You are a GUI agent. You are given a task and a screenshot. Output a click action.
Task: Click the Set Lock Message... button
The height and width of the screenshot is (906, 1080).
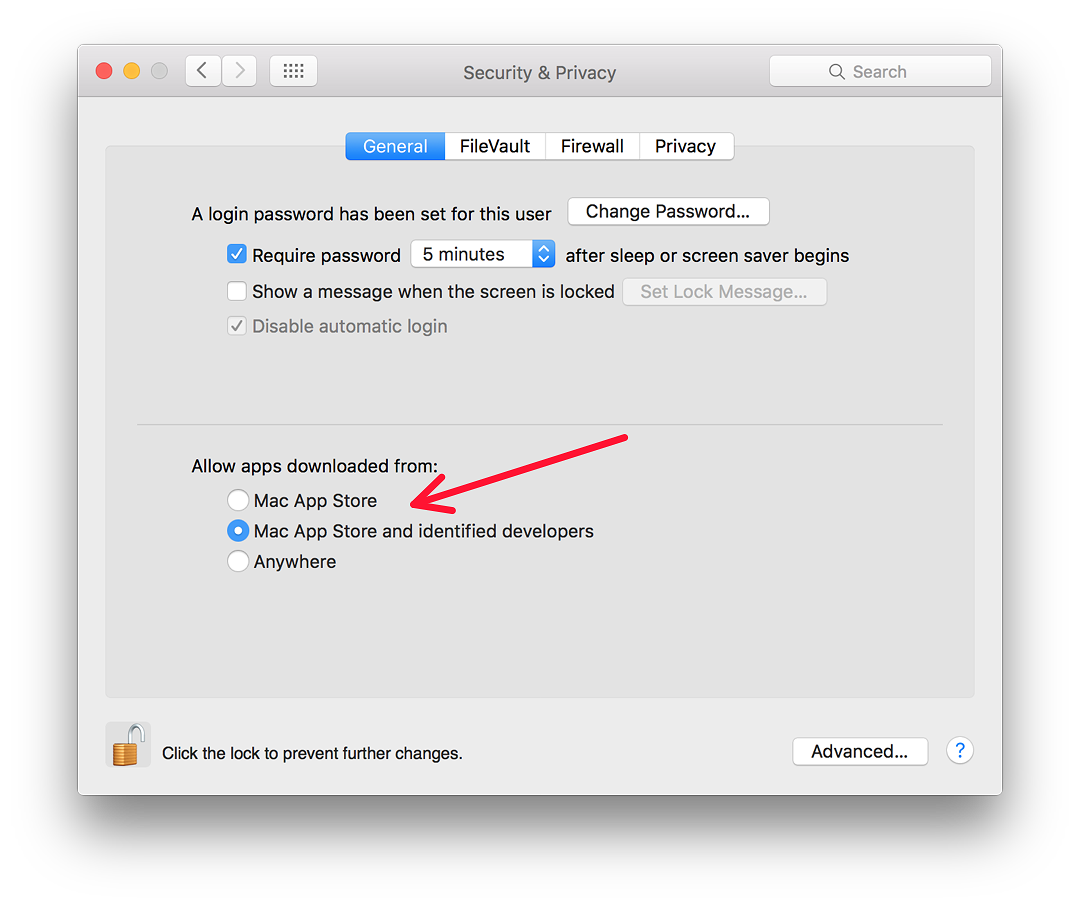[725, 291]
